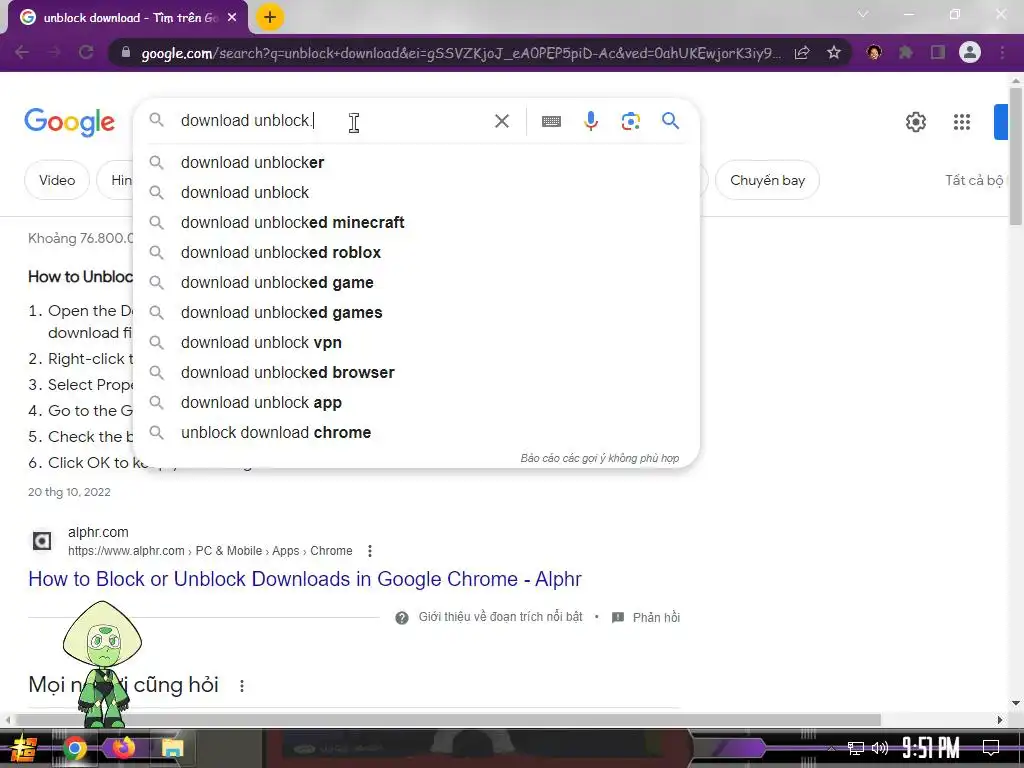Viewport: 1024px width, 768px height.
Task: Go back to previous page
Action: [x=22, y=52]
